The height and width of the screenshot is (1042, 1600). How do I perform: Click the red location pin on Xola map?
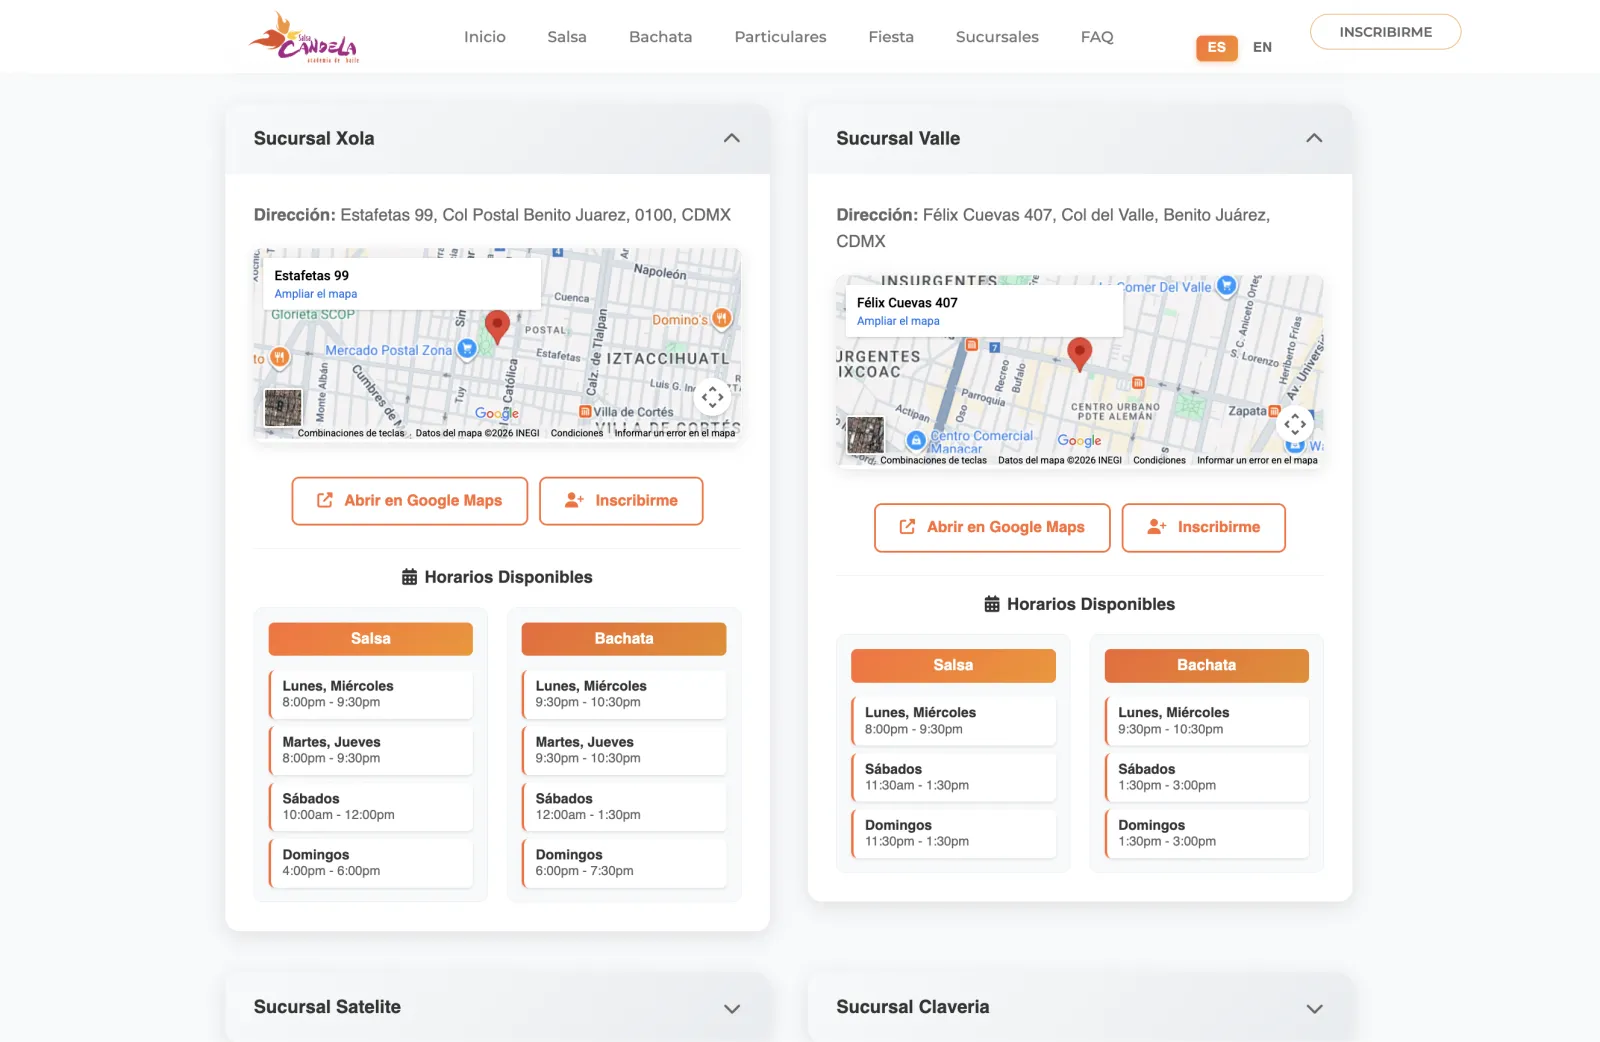point(497,326)
